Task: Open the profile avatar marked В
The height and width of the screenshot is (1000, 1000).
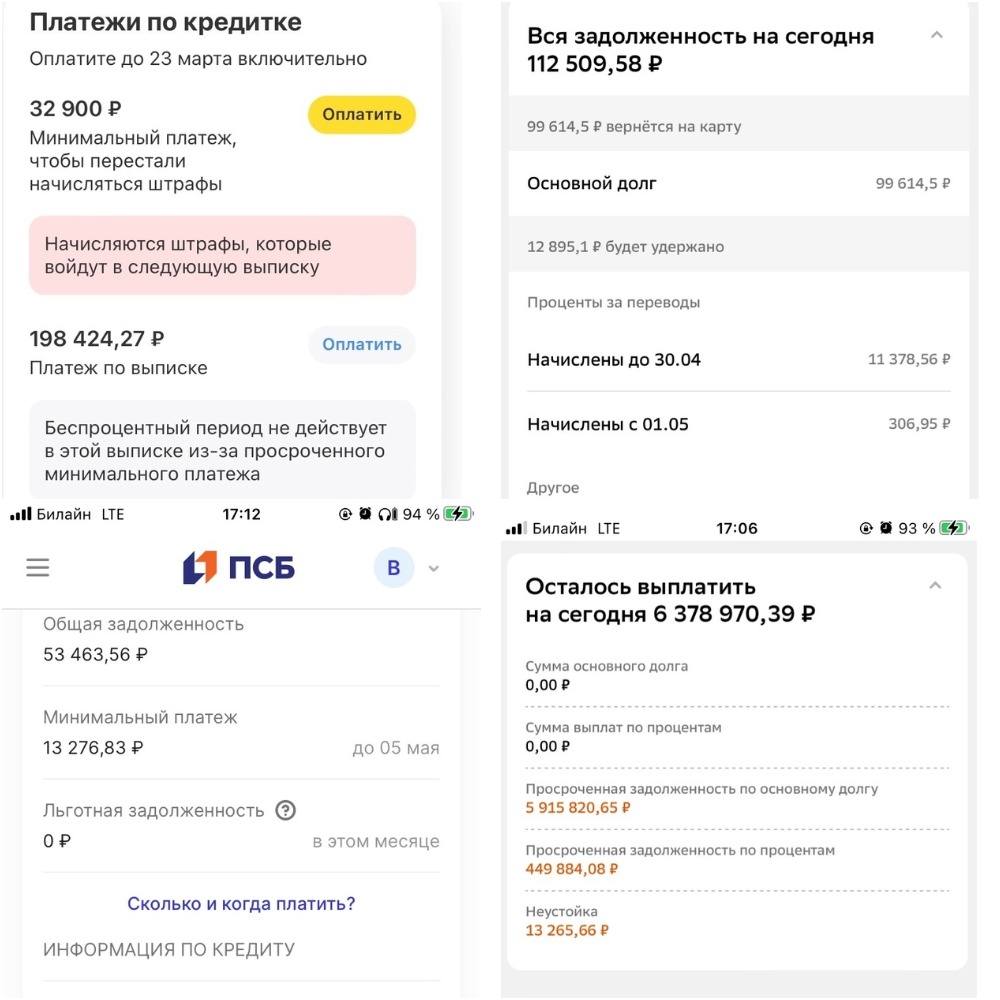Action: pos(394,567)
